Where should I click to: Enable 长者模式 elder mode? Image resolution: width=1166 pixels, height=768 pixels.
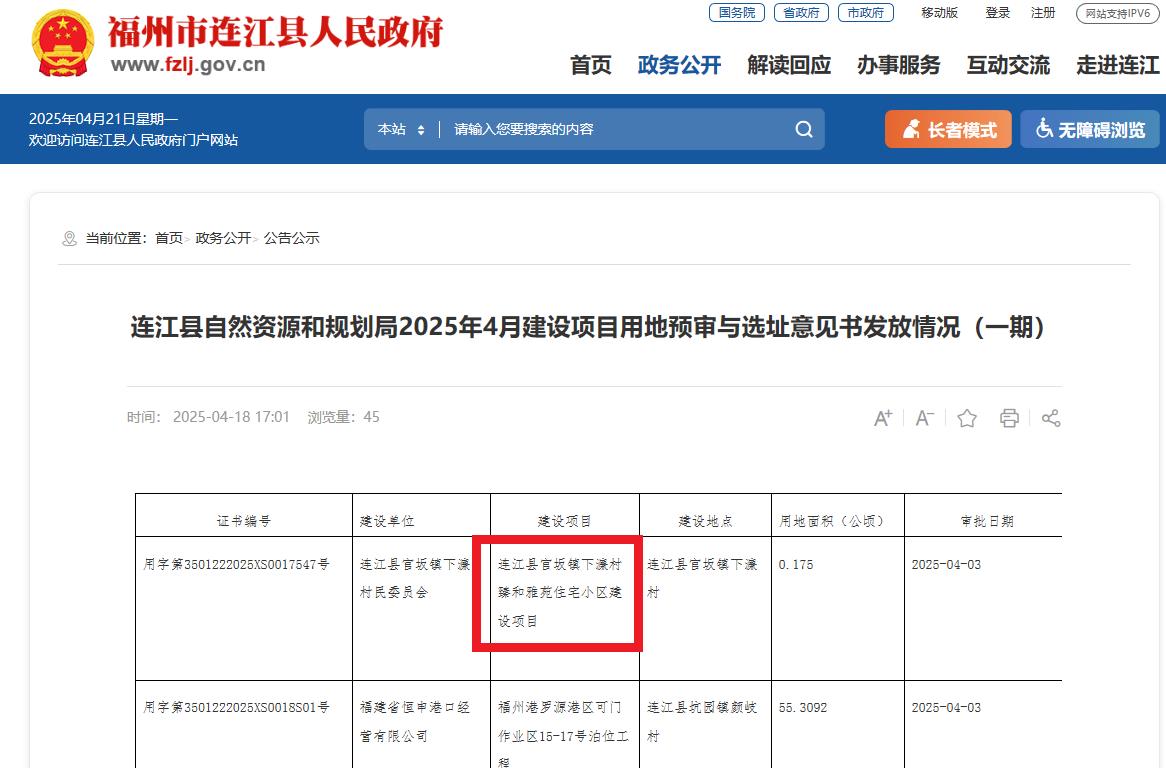[948, 129]
